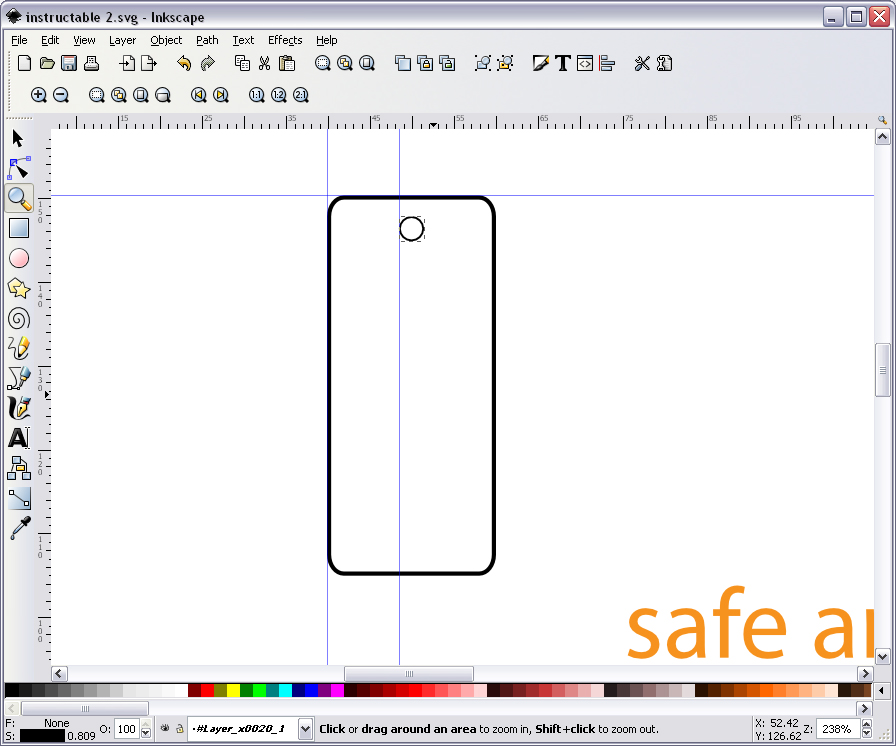Open a file with folder icon
This screenshot has height=746, width=896.
[47, 63]
